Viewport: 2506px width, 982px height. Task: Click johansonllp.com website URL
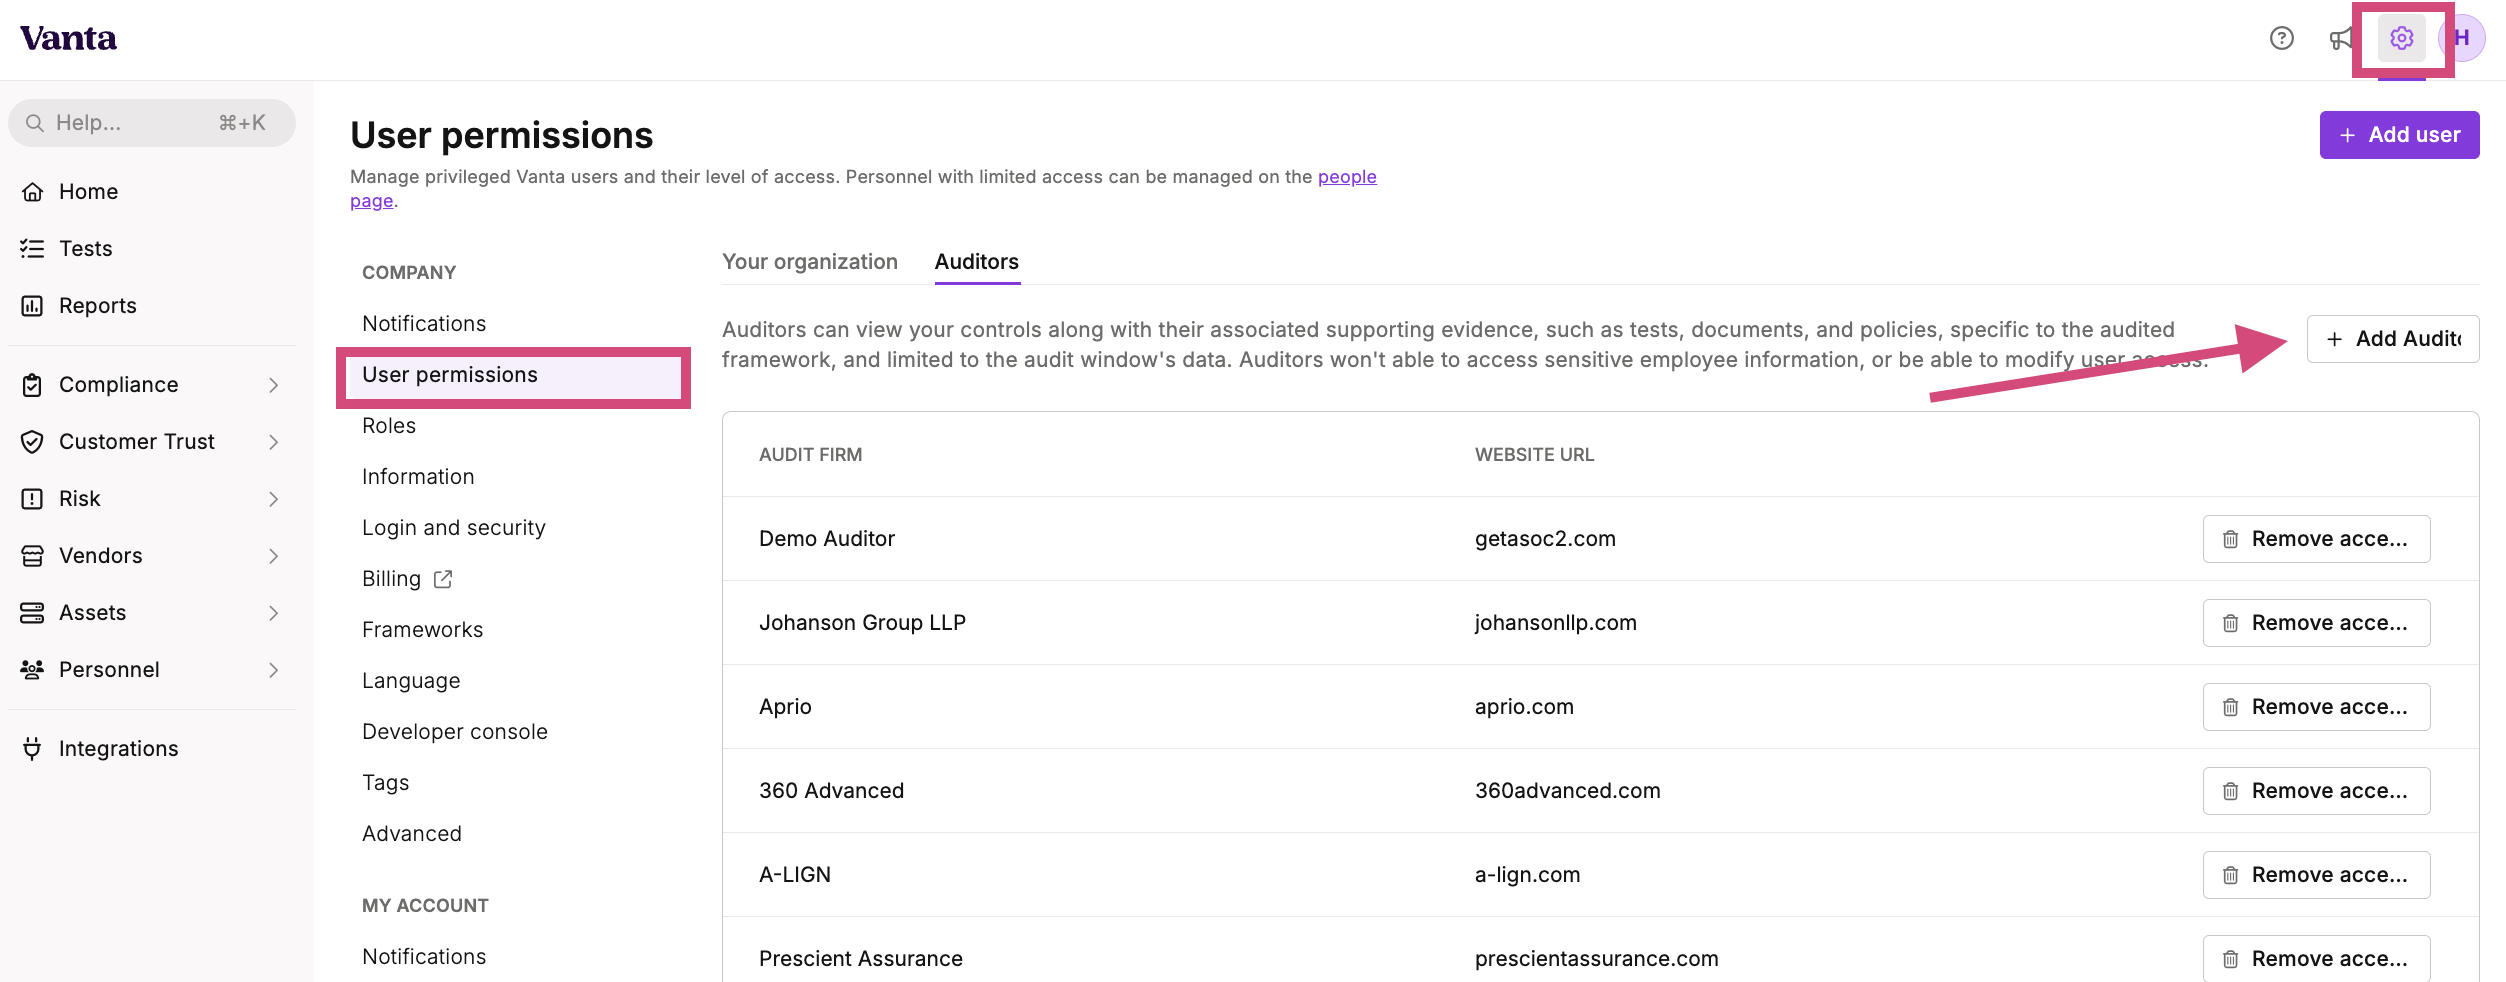click(x=1555, y=622)
